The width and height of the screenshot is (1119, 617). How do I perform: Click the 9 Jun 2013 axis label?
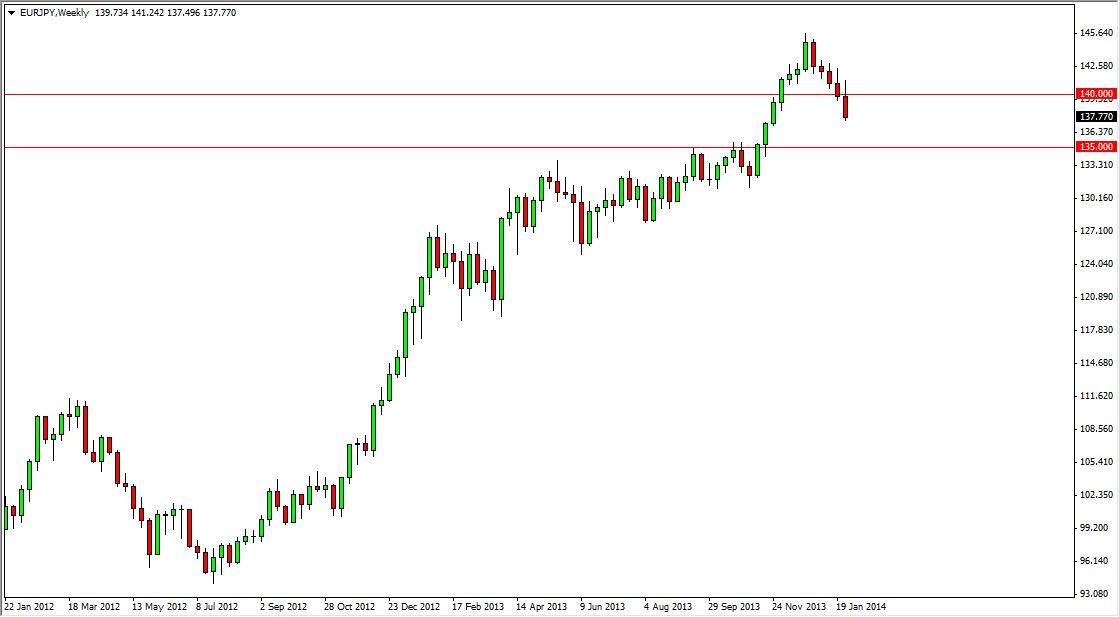click(601, 606)
